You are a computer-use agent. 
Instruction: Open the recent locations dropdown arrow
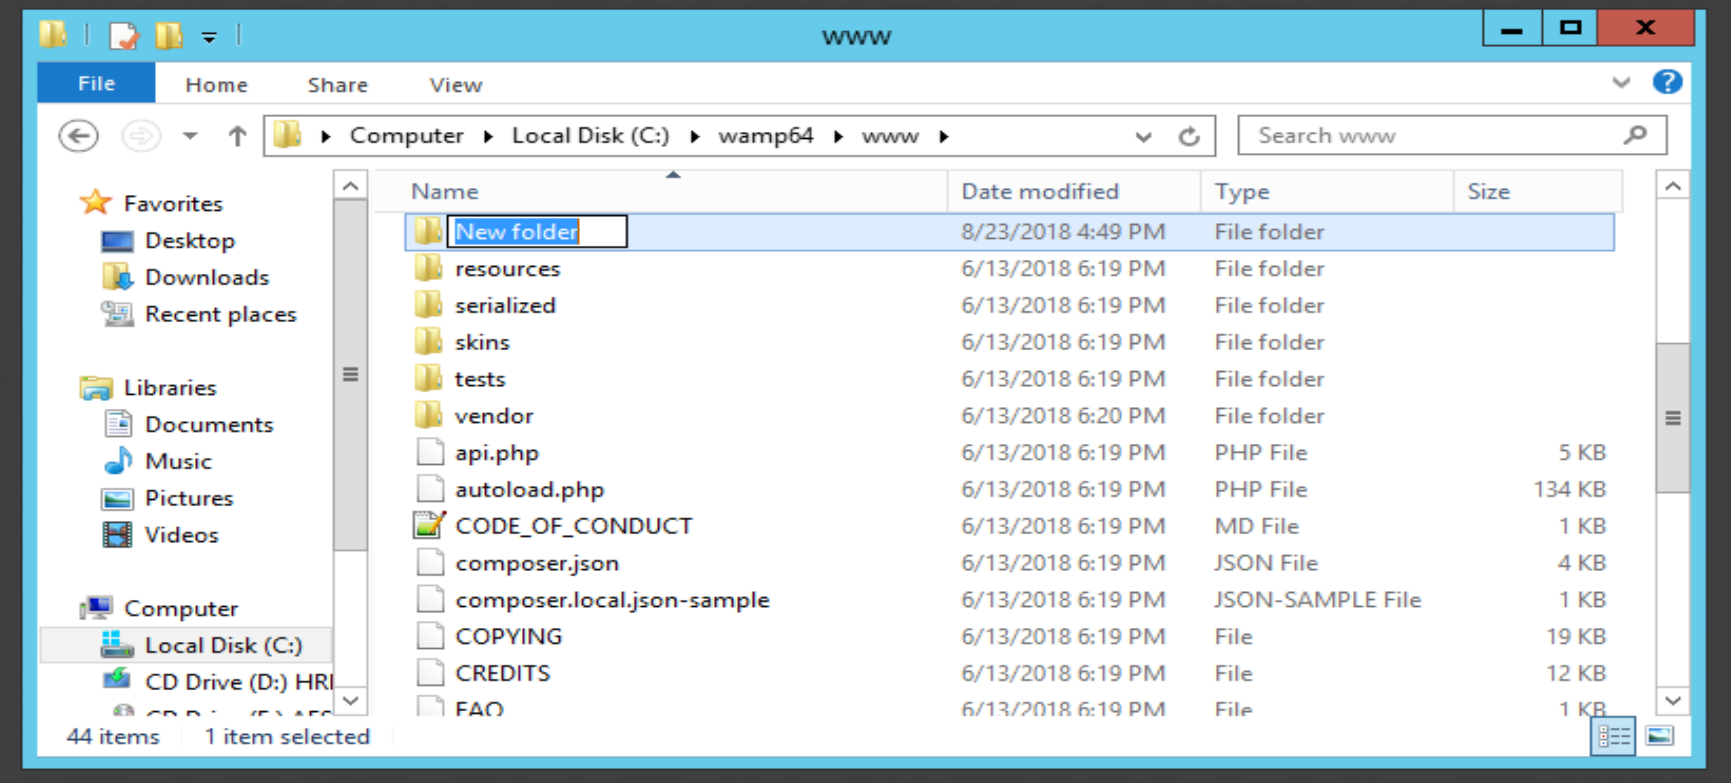click(190, 136)
